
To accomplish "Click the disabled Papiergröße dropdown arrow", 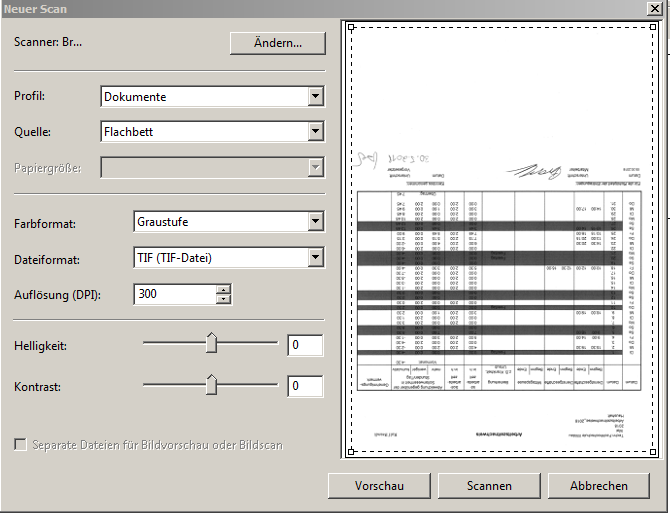I will coord(315,167).
